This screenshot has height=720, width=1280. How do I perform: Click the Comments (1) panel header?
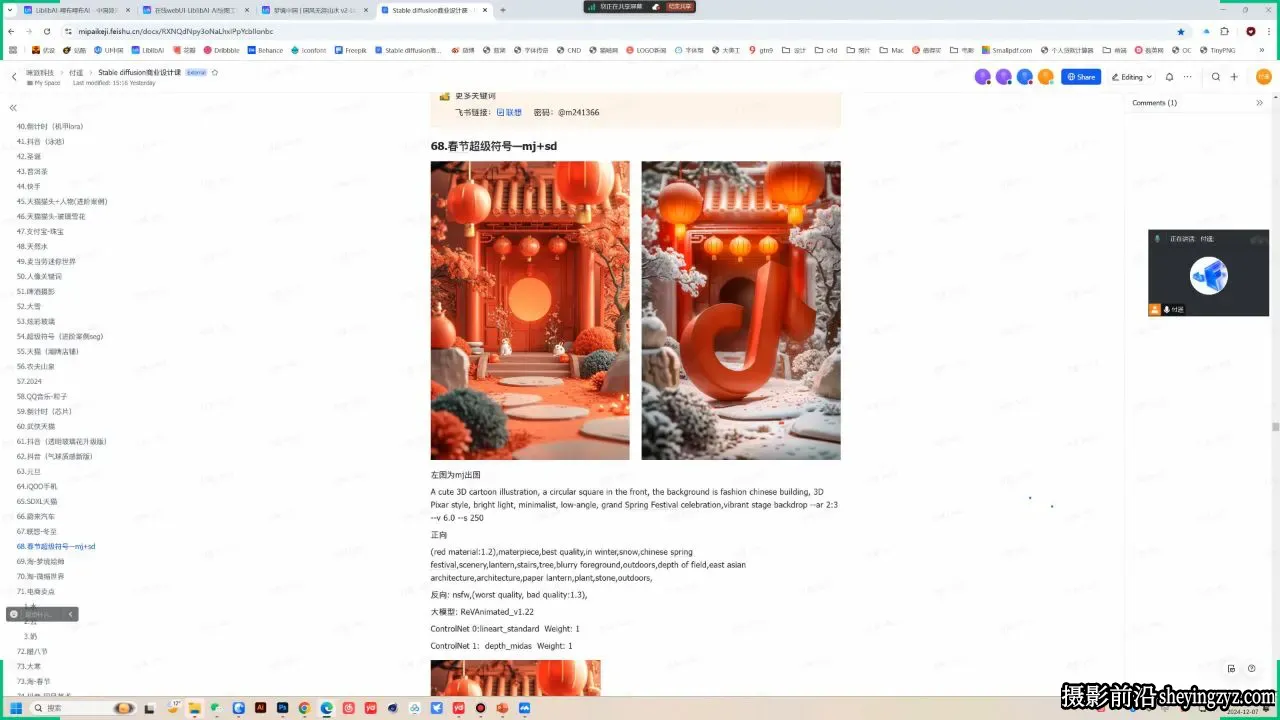pos(1154,103)
